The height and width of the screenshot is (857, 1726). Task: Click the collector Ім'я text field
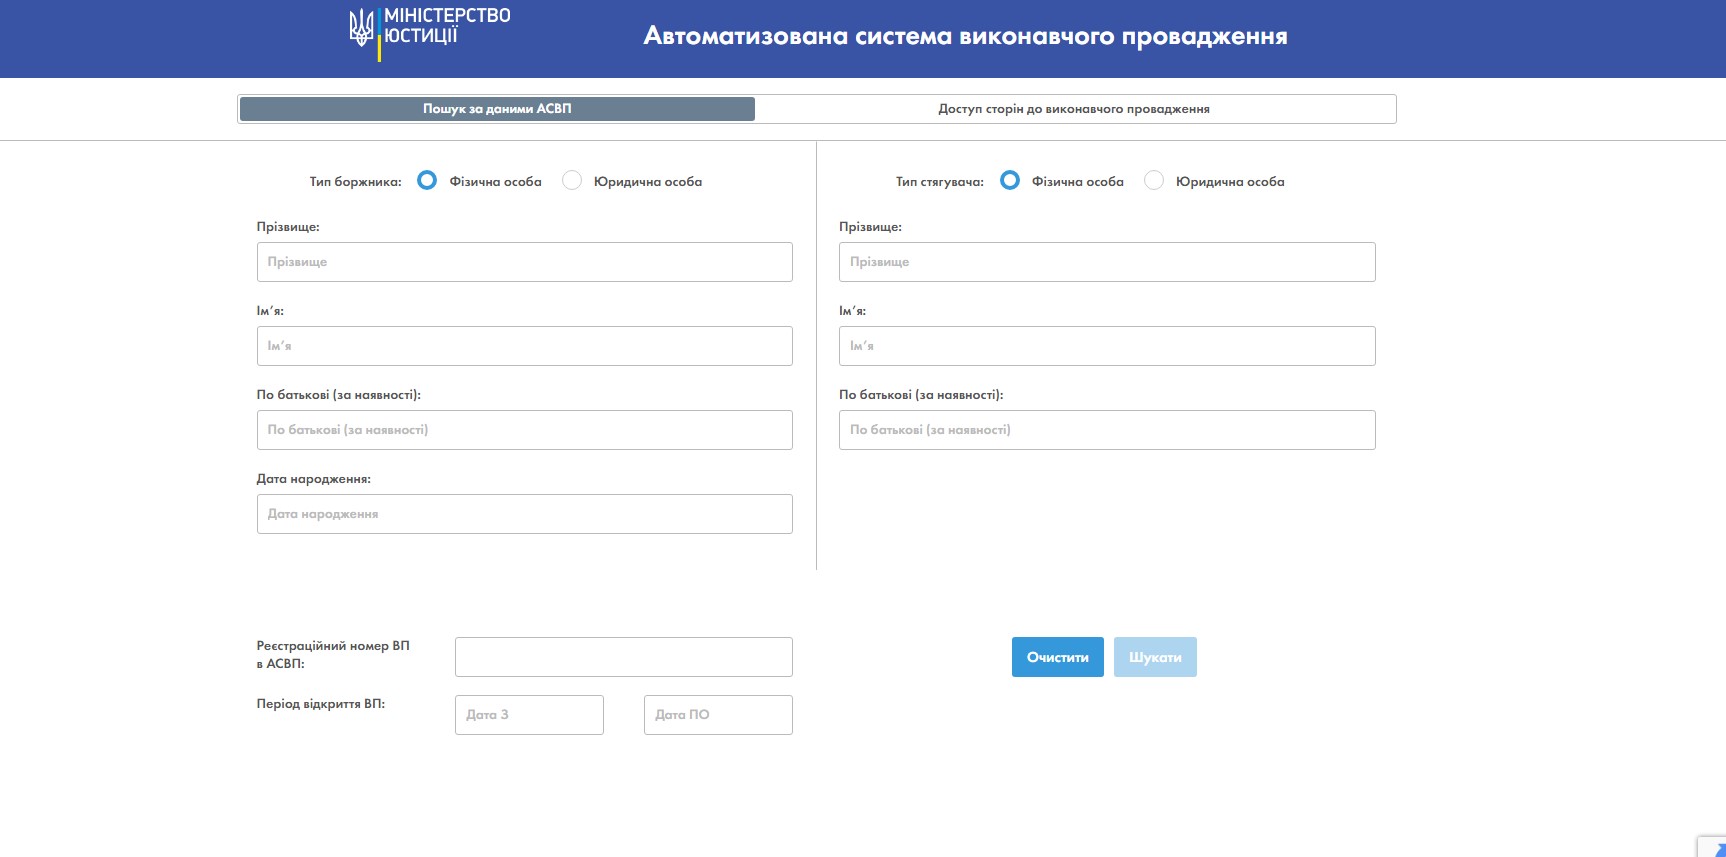tap(1107, 346)
